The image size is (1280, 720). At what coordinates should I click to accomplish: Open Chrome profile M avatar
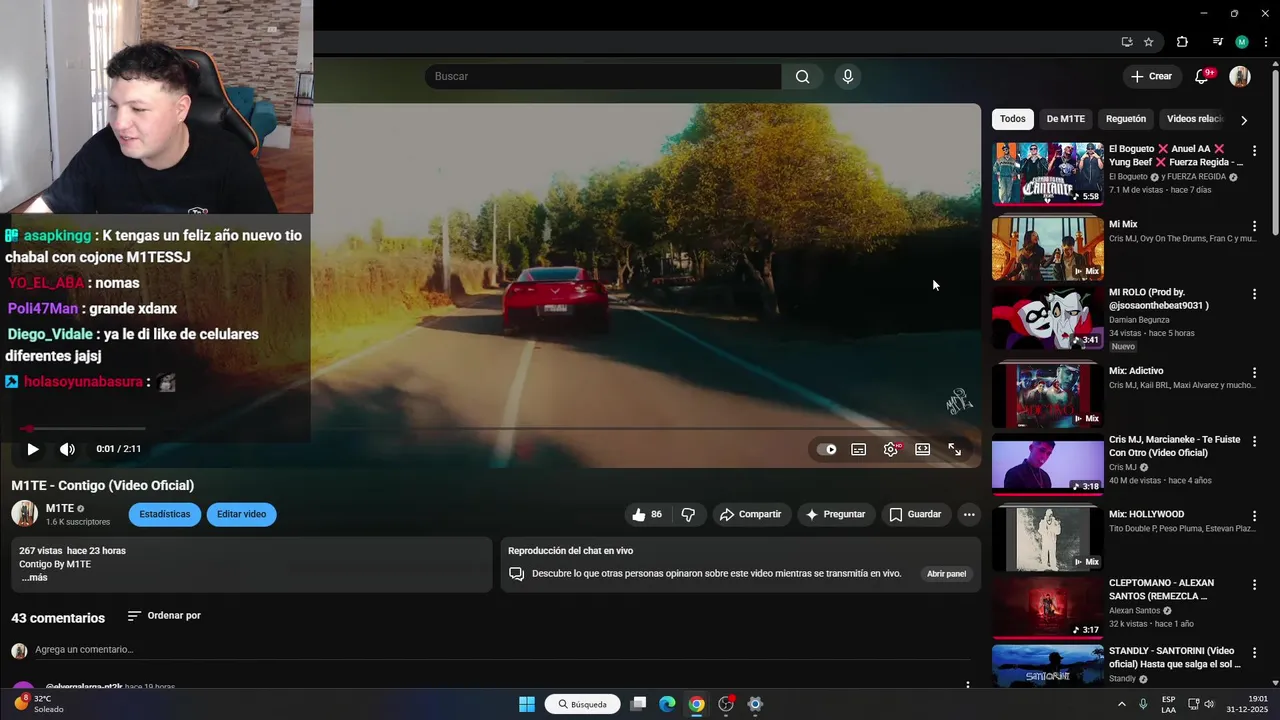tap(1242, 42)
